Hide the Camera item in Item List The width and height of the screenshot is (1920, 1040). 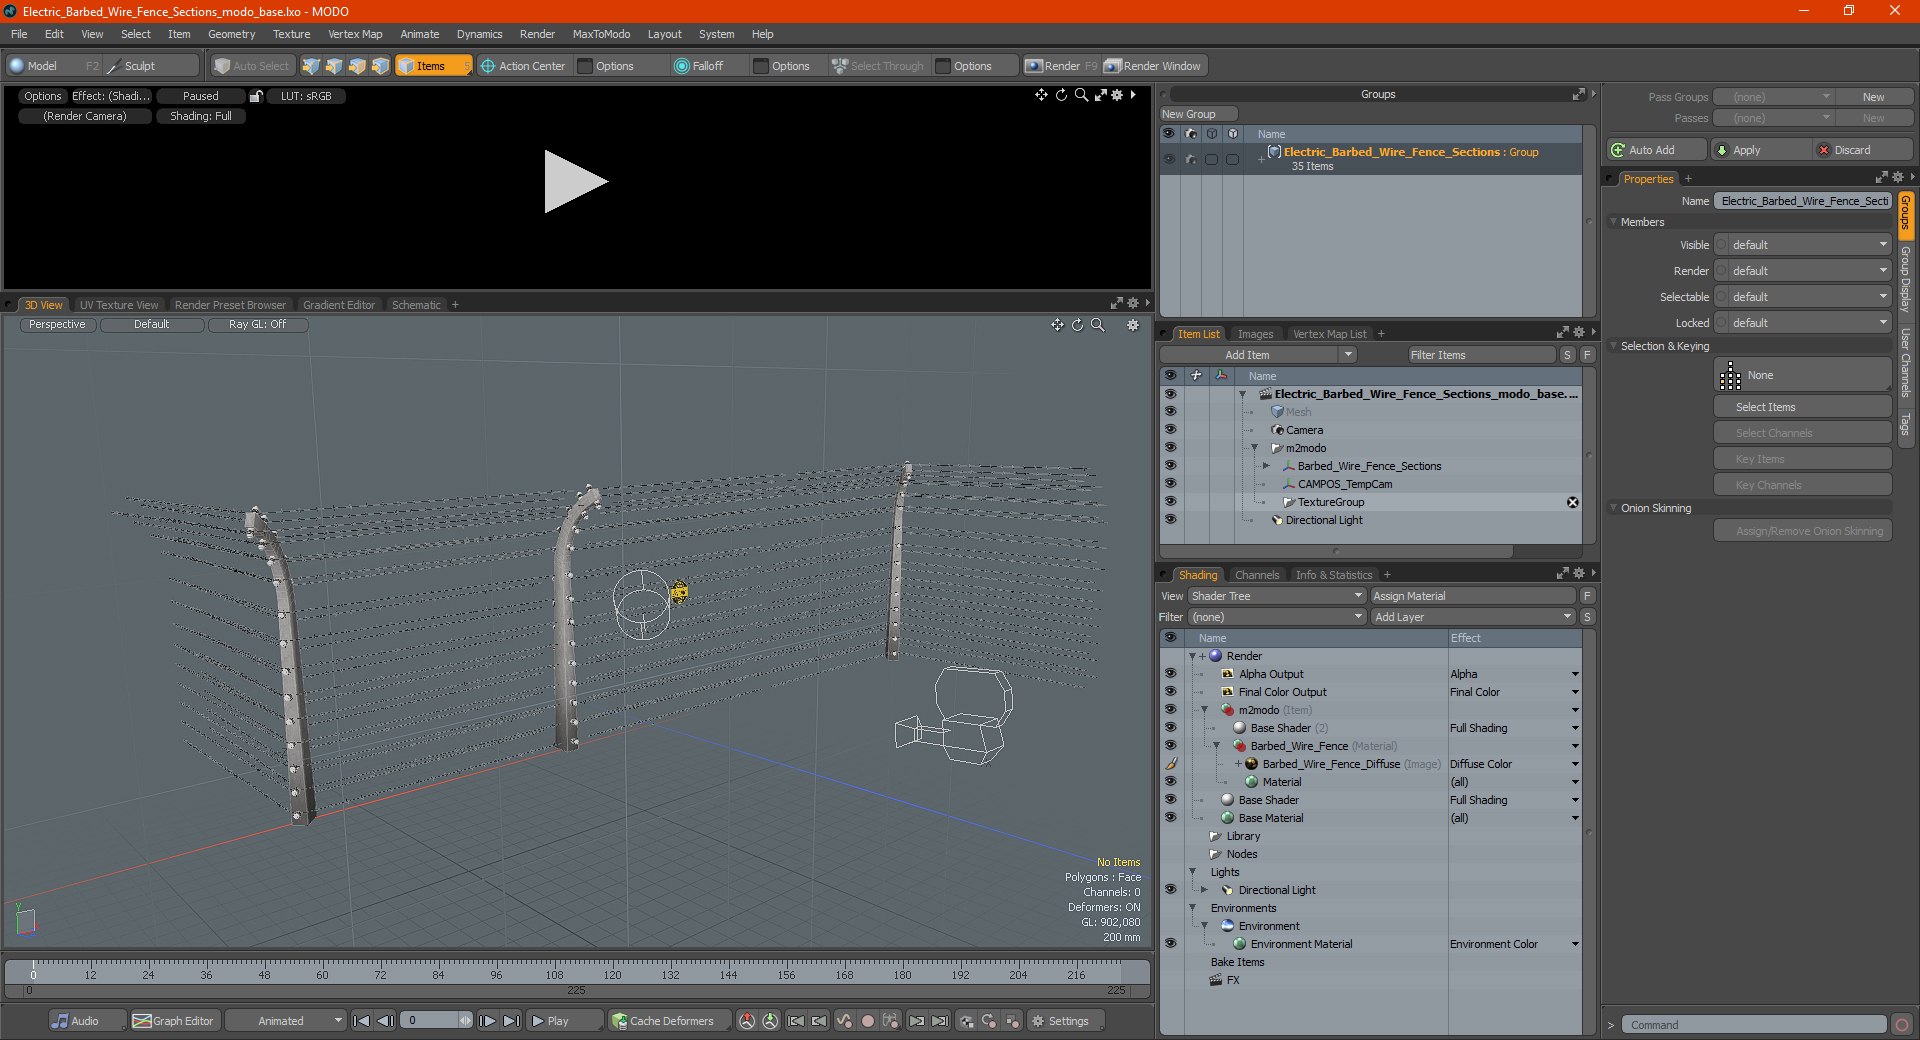1170,430
